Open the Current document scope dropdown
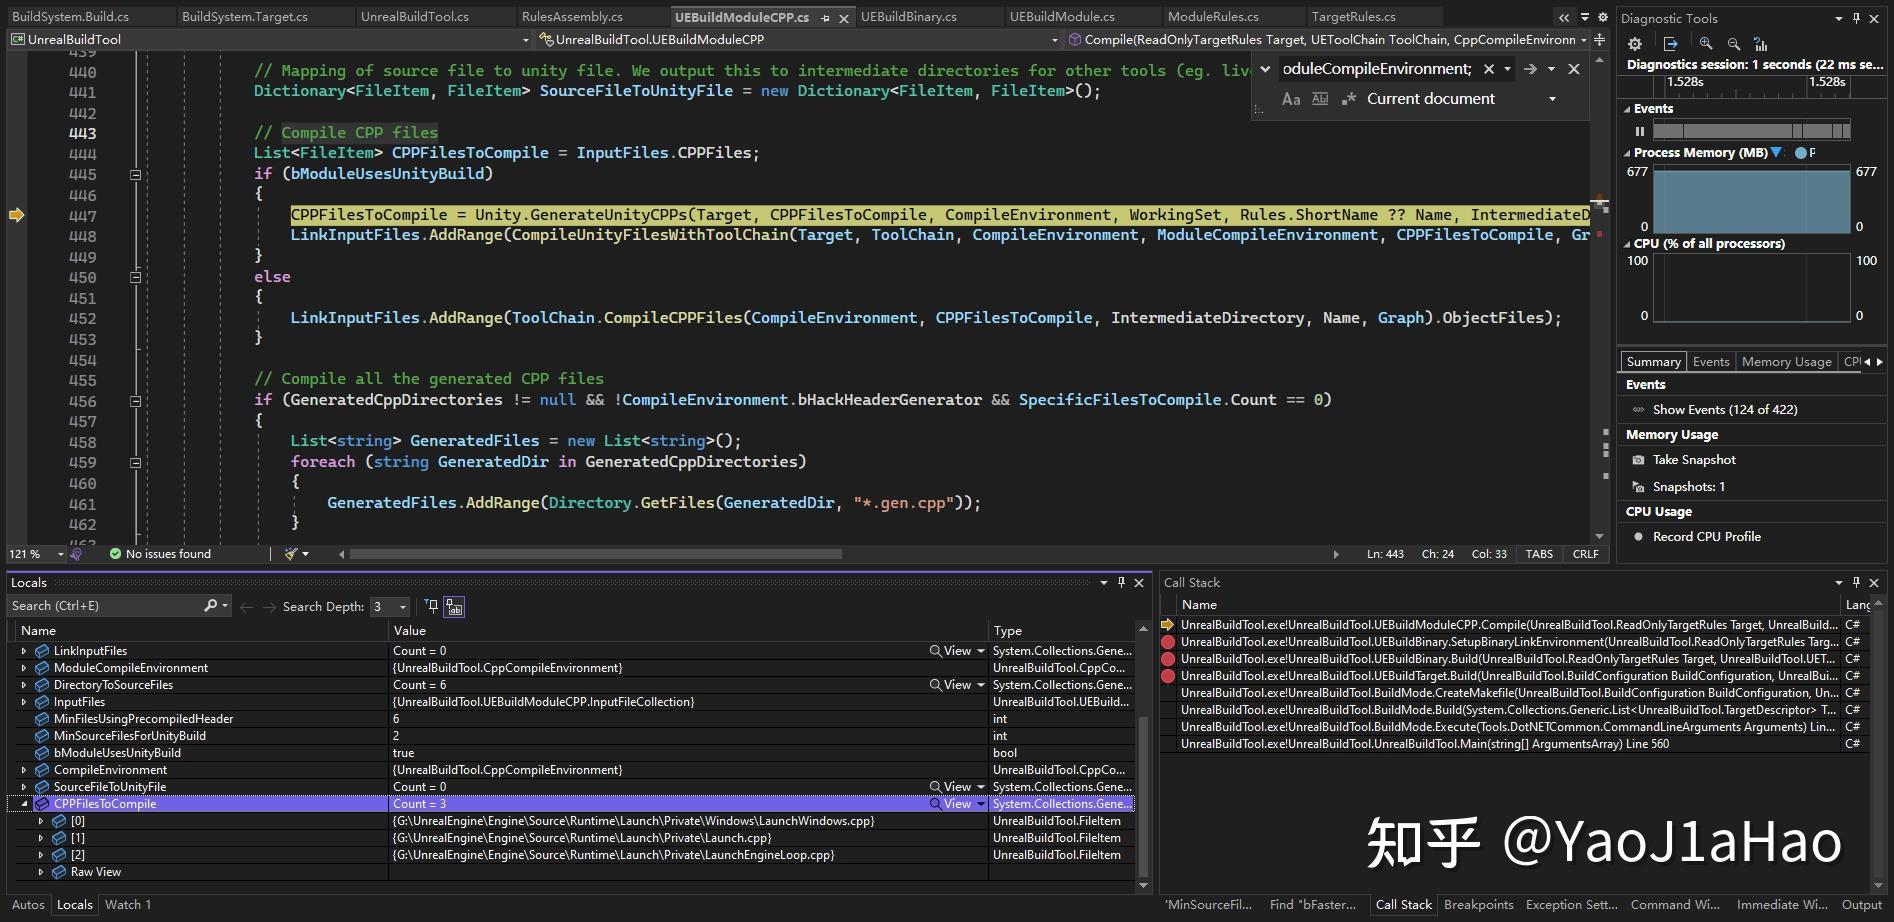Image resolution: width=1894 pixels, height=922 pixels. pyautogui.click(x=1553, y=98)
